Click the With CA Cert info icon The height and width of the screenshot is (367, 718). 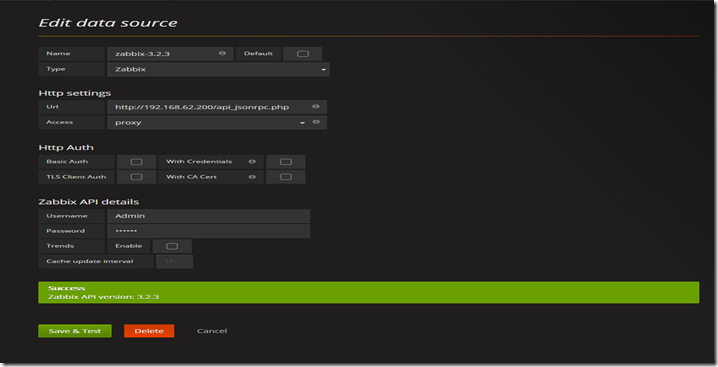click(252, 177)
